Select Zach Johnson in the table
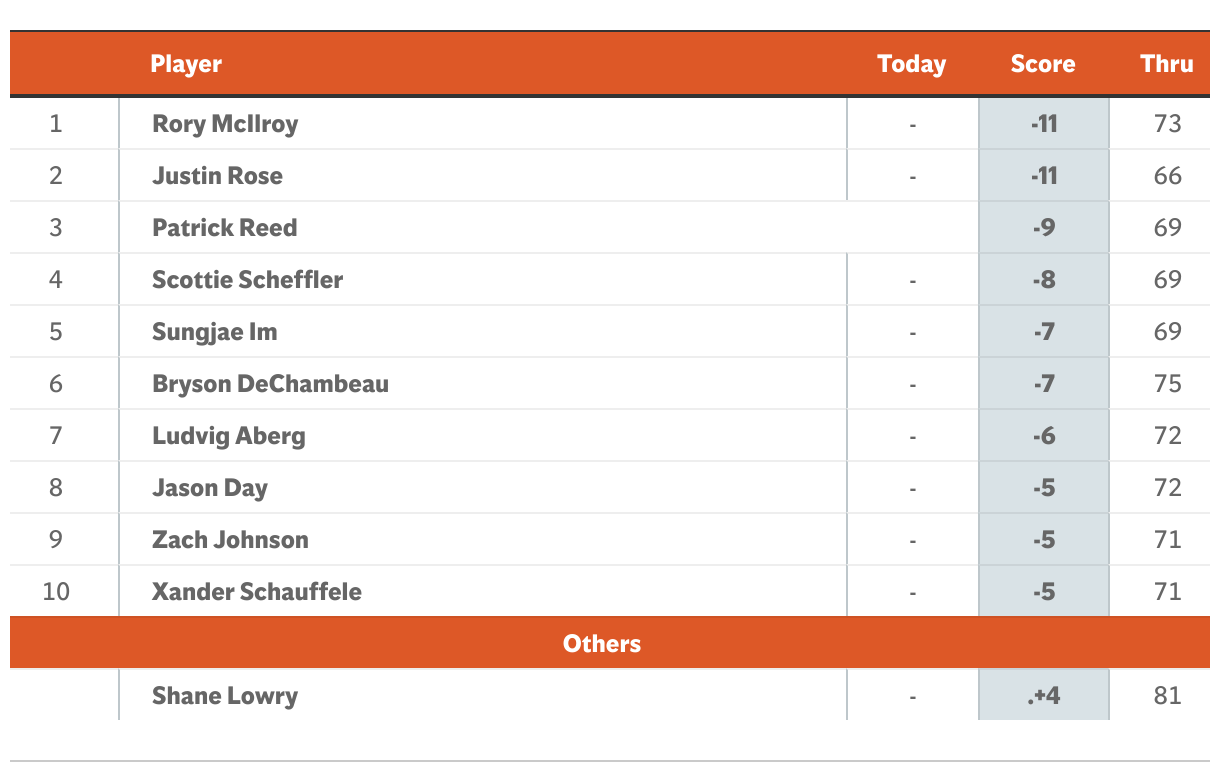The height and width of the screenshot is (772, 1220). pyautogui.click(x=230, y=540)
